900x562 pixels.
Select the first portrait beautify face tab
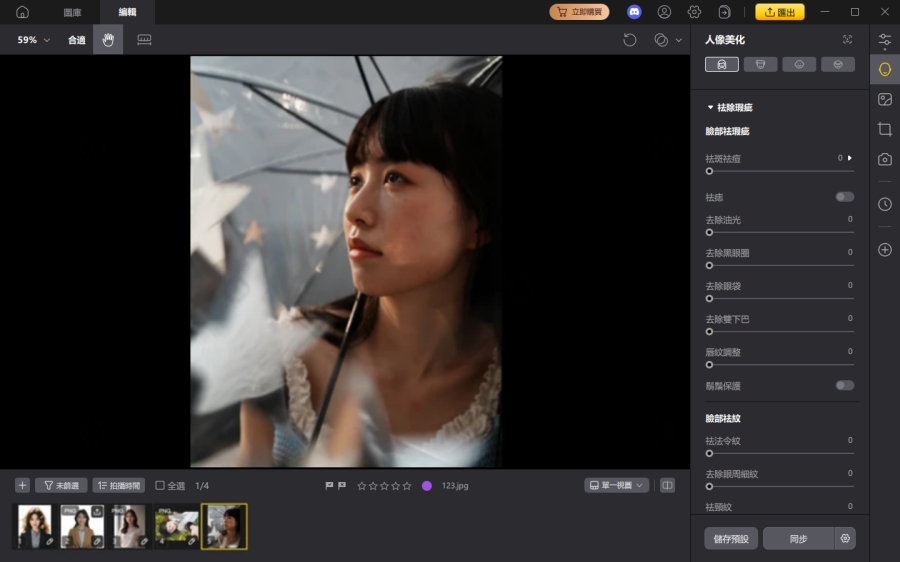[x=721, y=64]
